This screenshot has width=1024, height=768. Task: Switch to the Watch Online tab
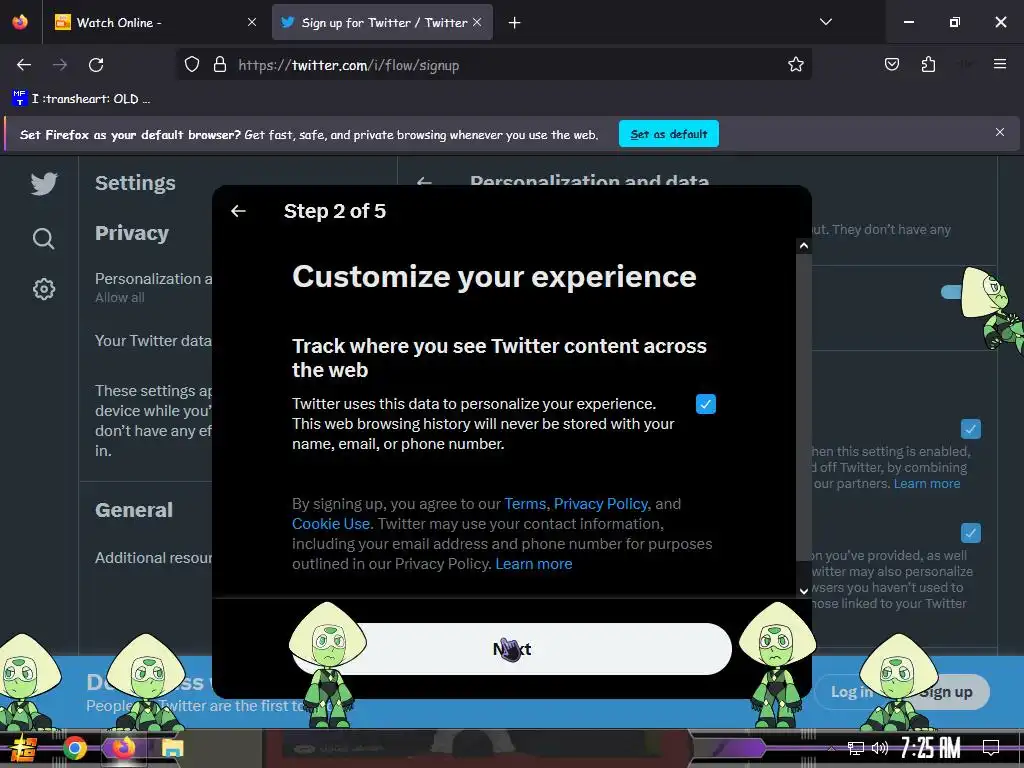point(157,23)
